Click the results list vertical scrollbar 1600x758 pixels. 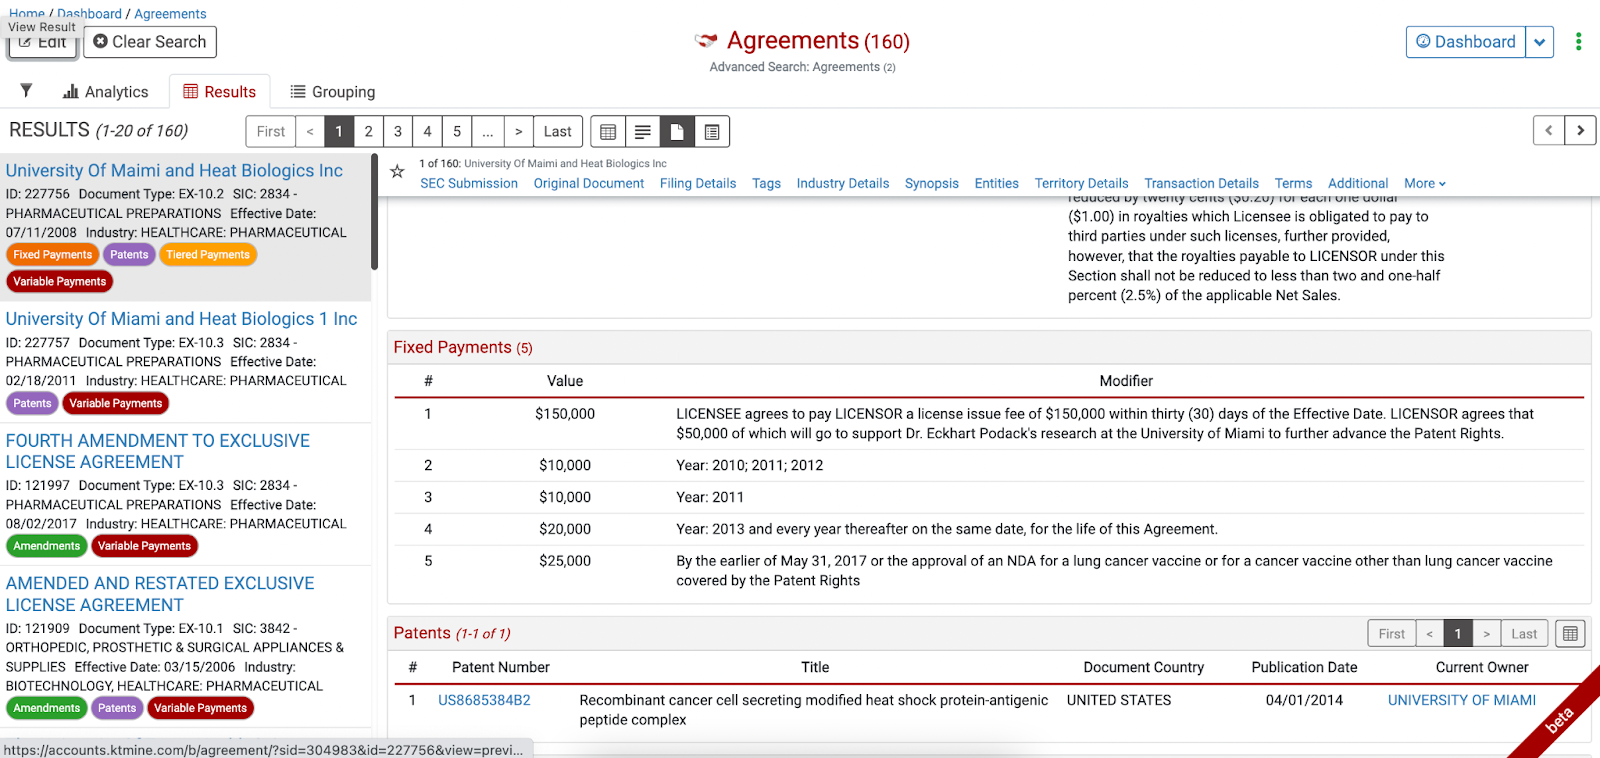pyautogui.click(x=374, y=213)
